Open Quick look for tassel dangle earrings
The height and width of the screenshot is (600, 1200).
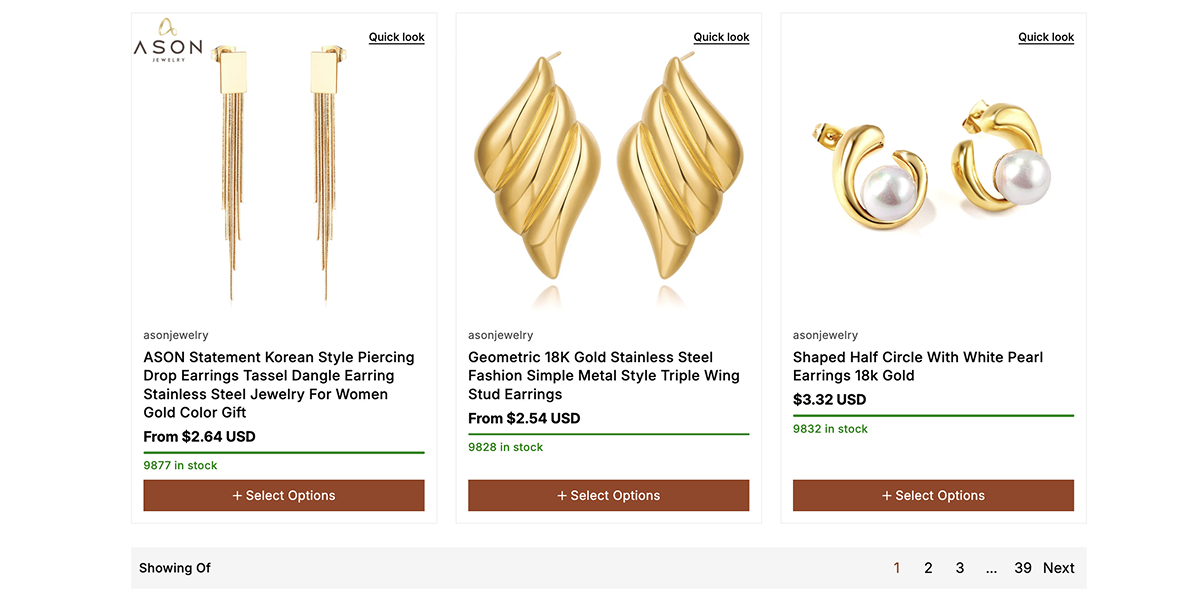coord(396,37)
